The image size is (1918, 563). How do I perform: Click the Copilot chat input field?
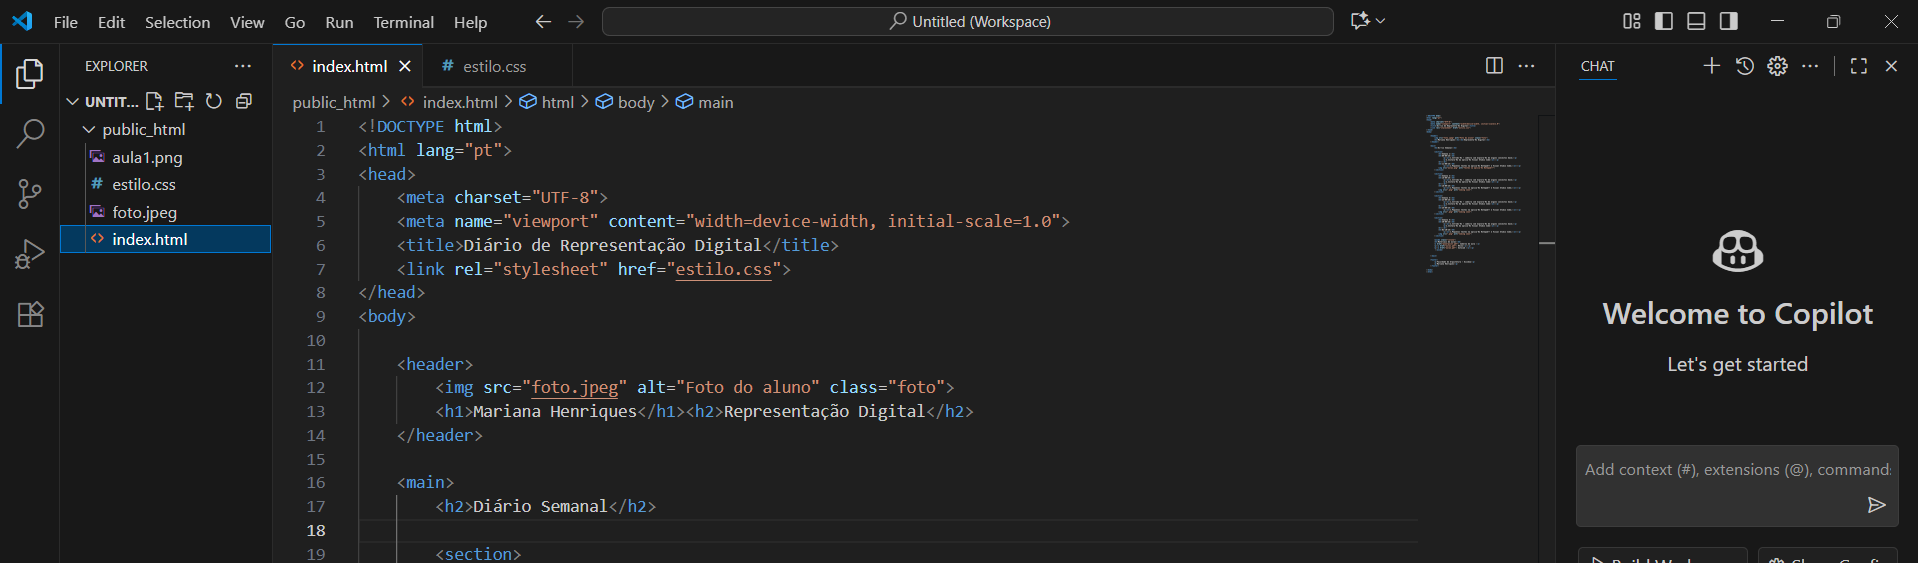(1736, 470)
